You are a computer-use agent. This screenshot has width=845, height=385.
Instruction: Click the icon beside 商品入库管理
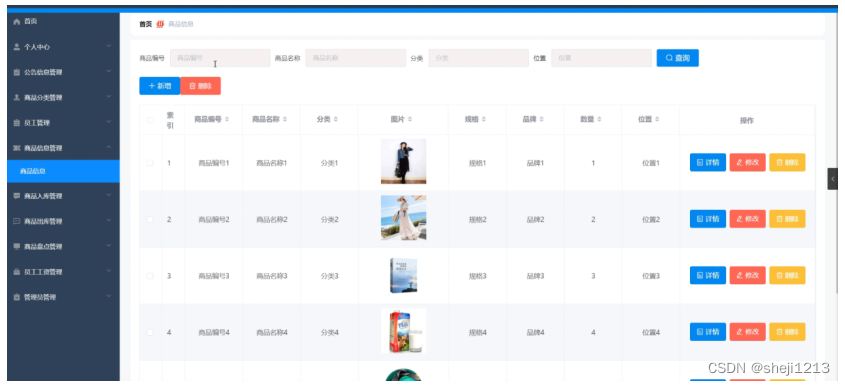pyautogui.click(x=16, y=196)
